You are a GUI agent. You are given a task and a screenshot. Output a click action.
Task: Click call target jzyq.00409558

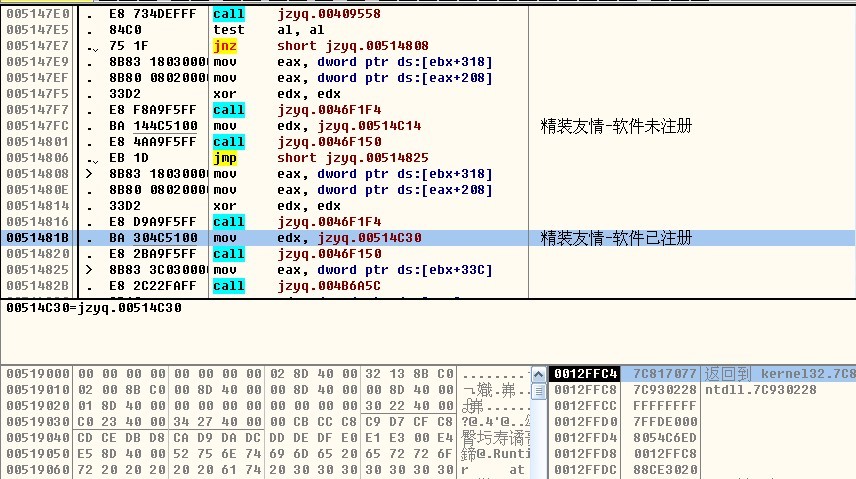tap(329, 14)
